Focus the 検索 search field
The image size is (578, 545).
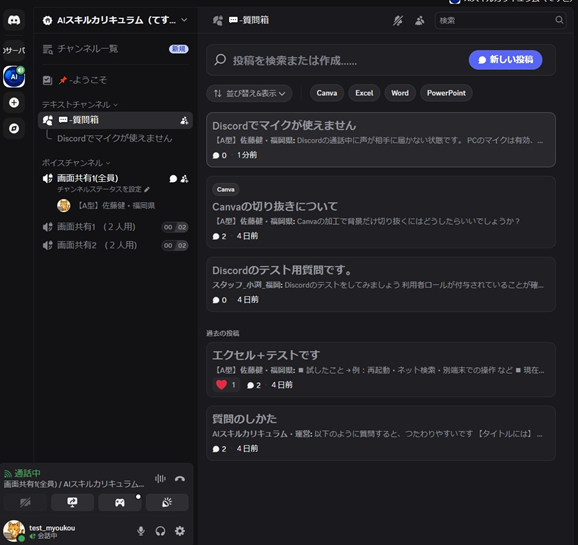coord(501,20)
